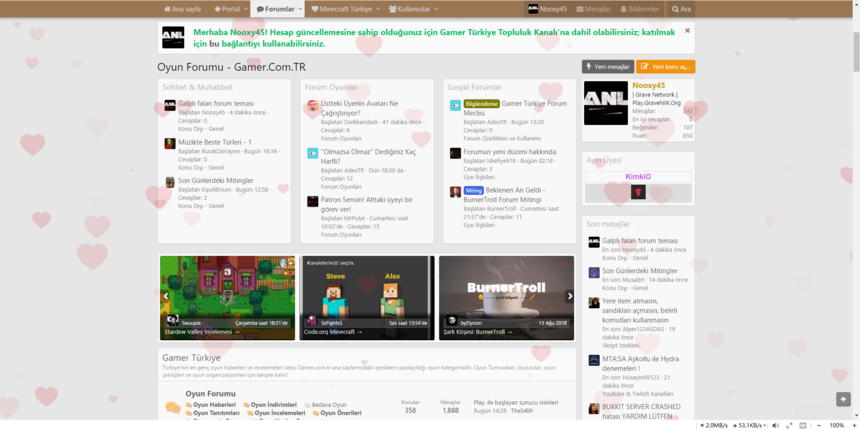Click avatar beside Gamer Türkiye Forum Meclisi thread

click(455, 105)
